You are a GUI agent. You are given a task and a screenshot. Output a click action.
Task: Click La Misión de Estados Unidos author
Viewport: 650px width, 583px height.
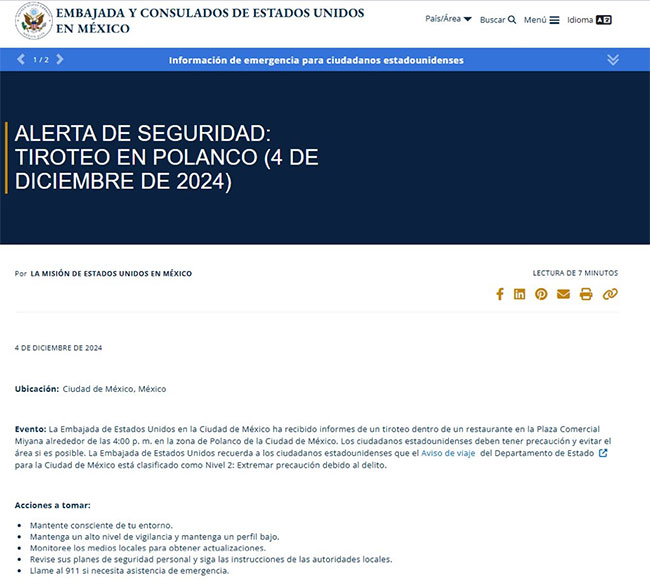[111, 273]
